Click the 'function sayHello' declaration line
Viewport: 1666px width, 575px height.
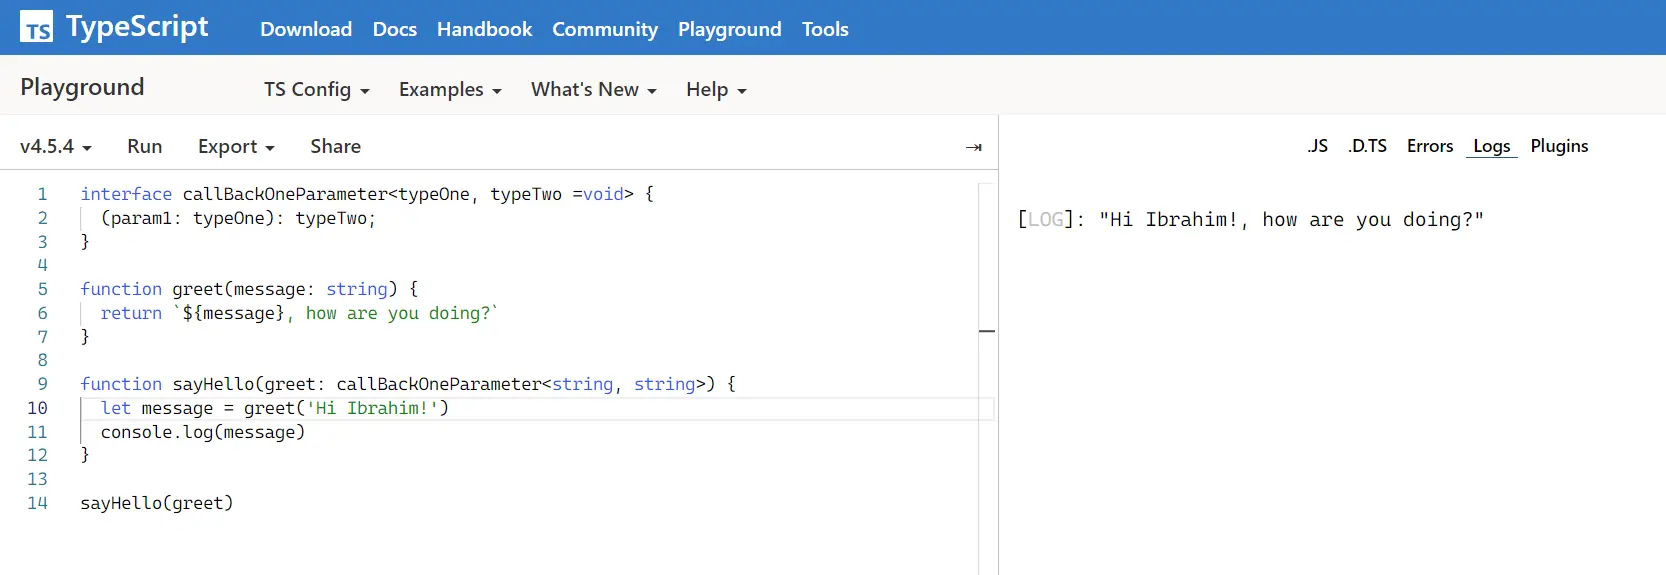click(408, 384)
